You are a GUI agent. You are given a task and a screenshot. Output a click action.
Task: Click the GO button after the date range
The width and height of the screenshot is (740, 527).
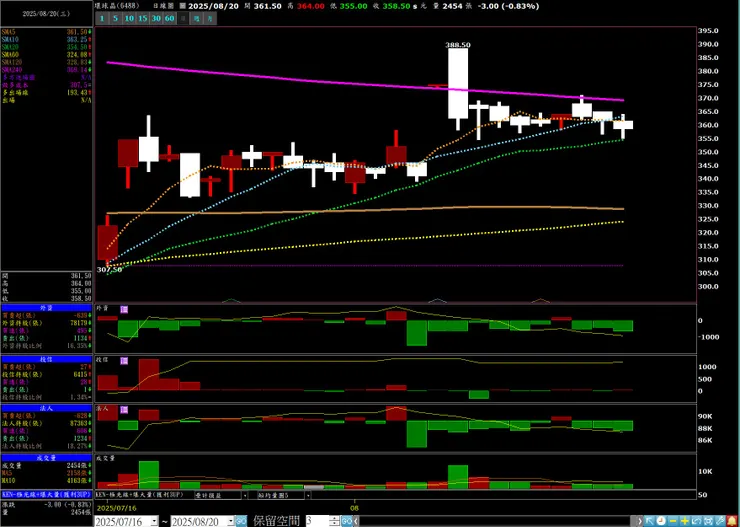241,521
